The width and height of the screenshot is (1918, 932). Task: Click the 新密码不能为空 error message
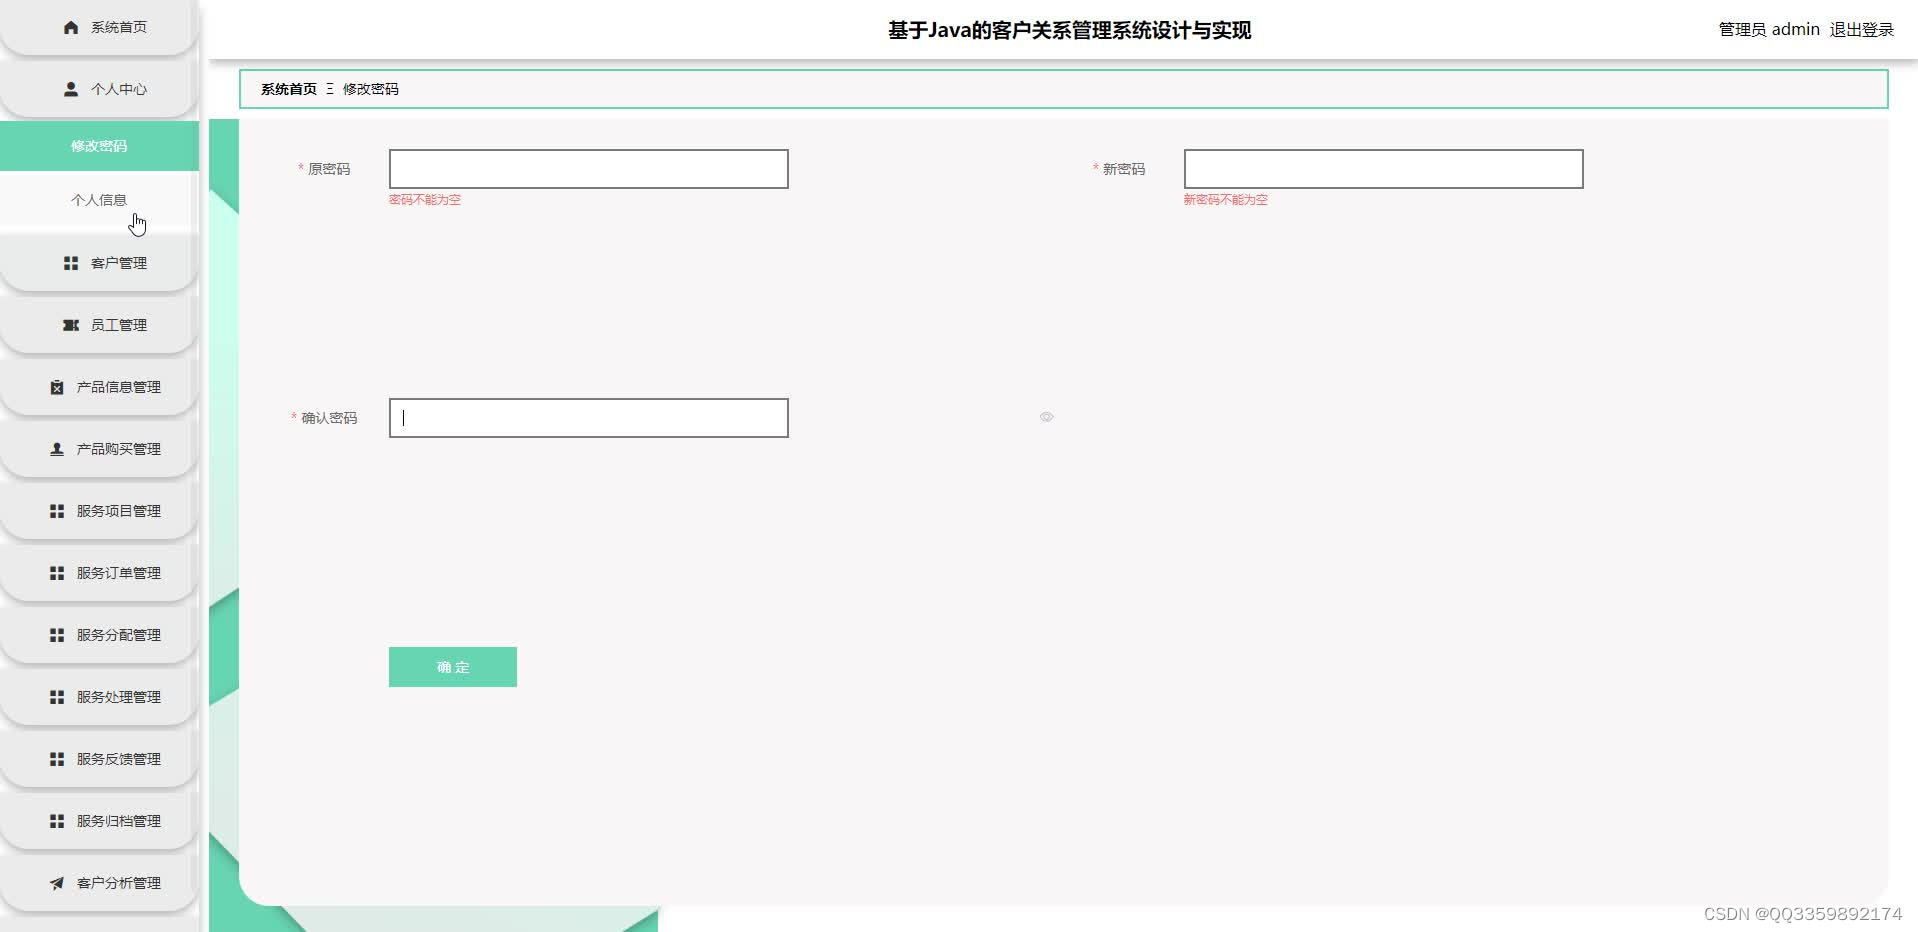(x=1226, y=200)
